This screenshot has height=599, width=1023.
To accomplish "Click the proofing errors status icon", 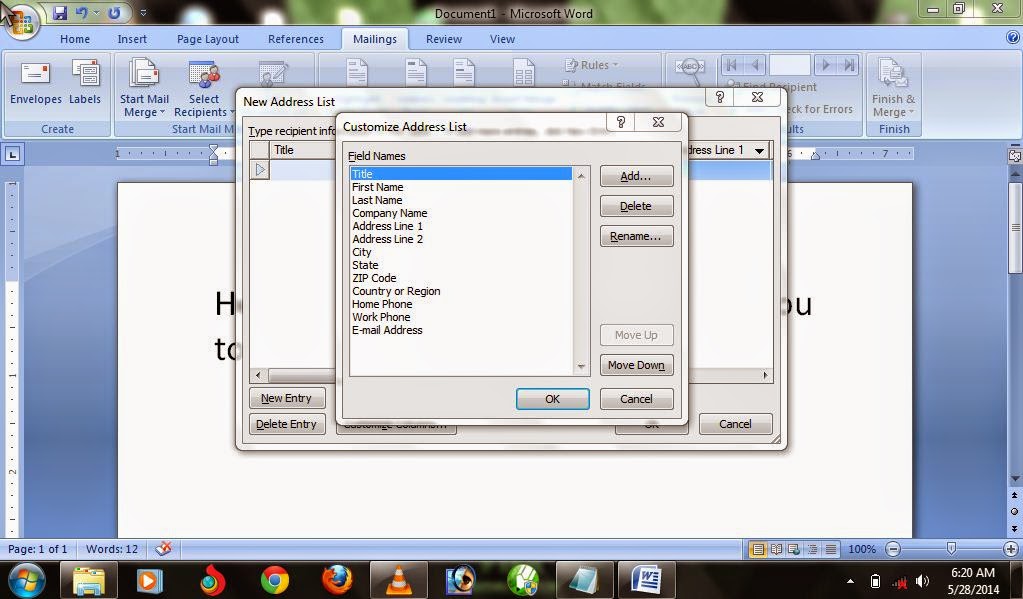I will [x=164, y=549].
